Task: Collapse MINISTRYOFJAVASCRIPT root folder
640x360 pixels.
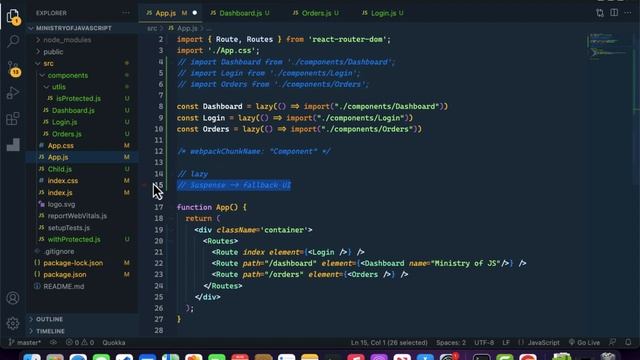Action: tap(82, 28)
